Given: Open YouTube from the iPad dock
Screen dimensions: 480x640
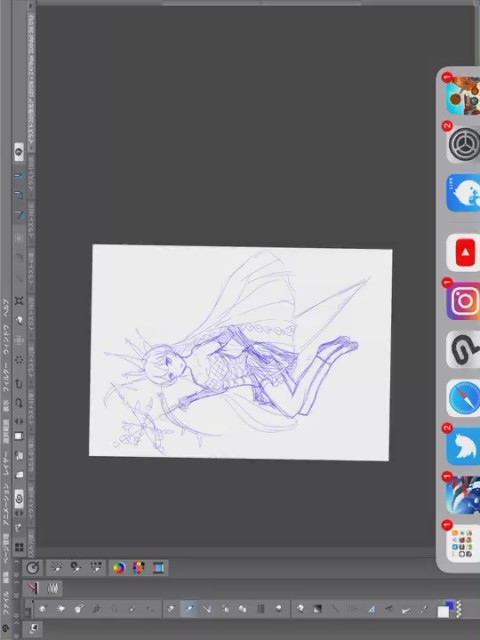Looking at the screenshot, I should [464, 253].
